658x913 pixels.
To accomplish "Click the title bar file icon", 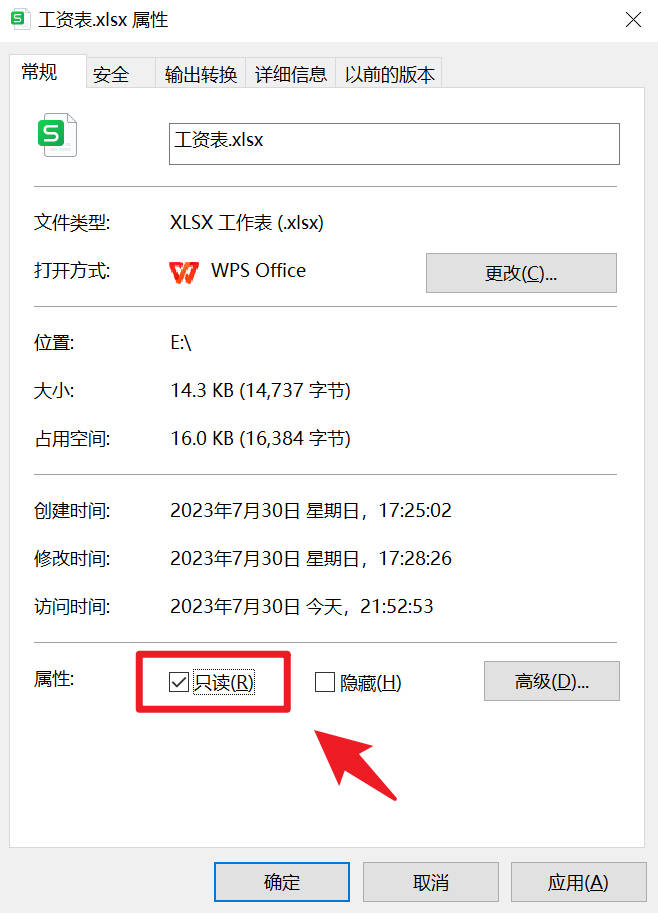I will coord(20,19).
